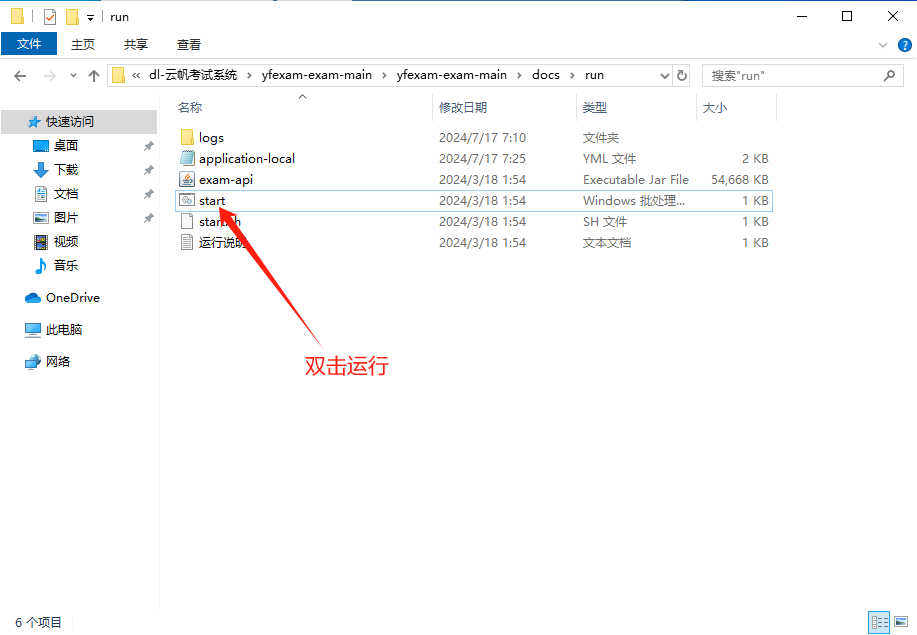The height and width of the screenshot is (635, 917).
Task: Open recent locations dropdown arrow
Action: pyautogui.click(x=73, y=76)
